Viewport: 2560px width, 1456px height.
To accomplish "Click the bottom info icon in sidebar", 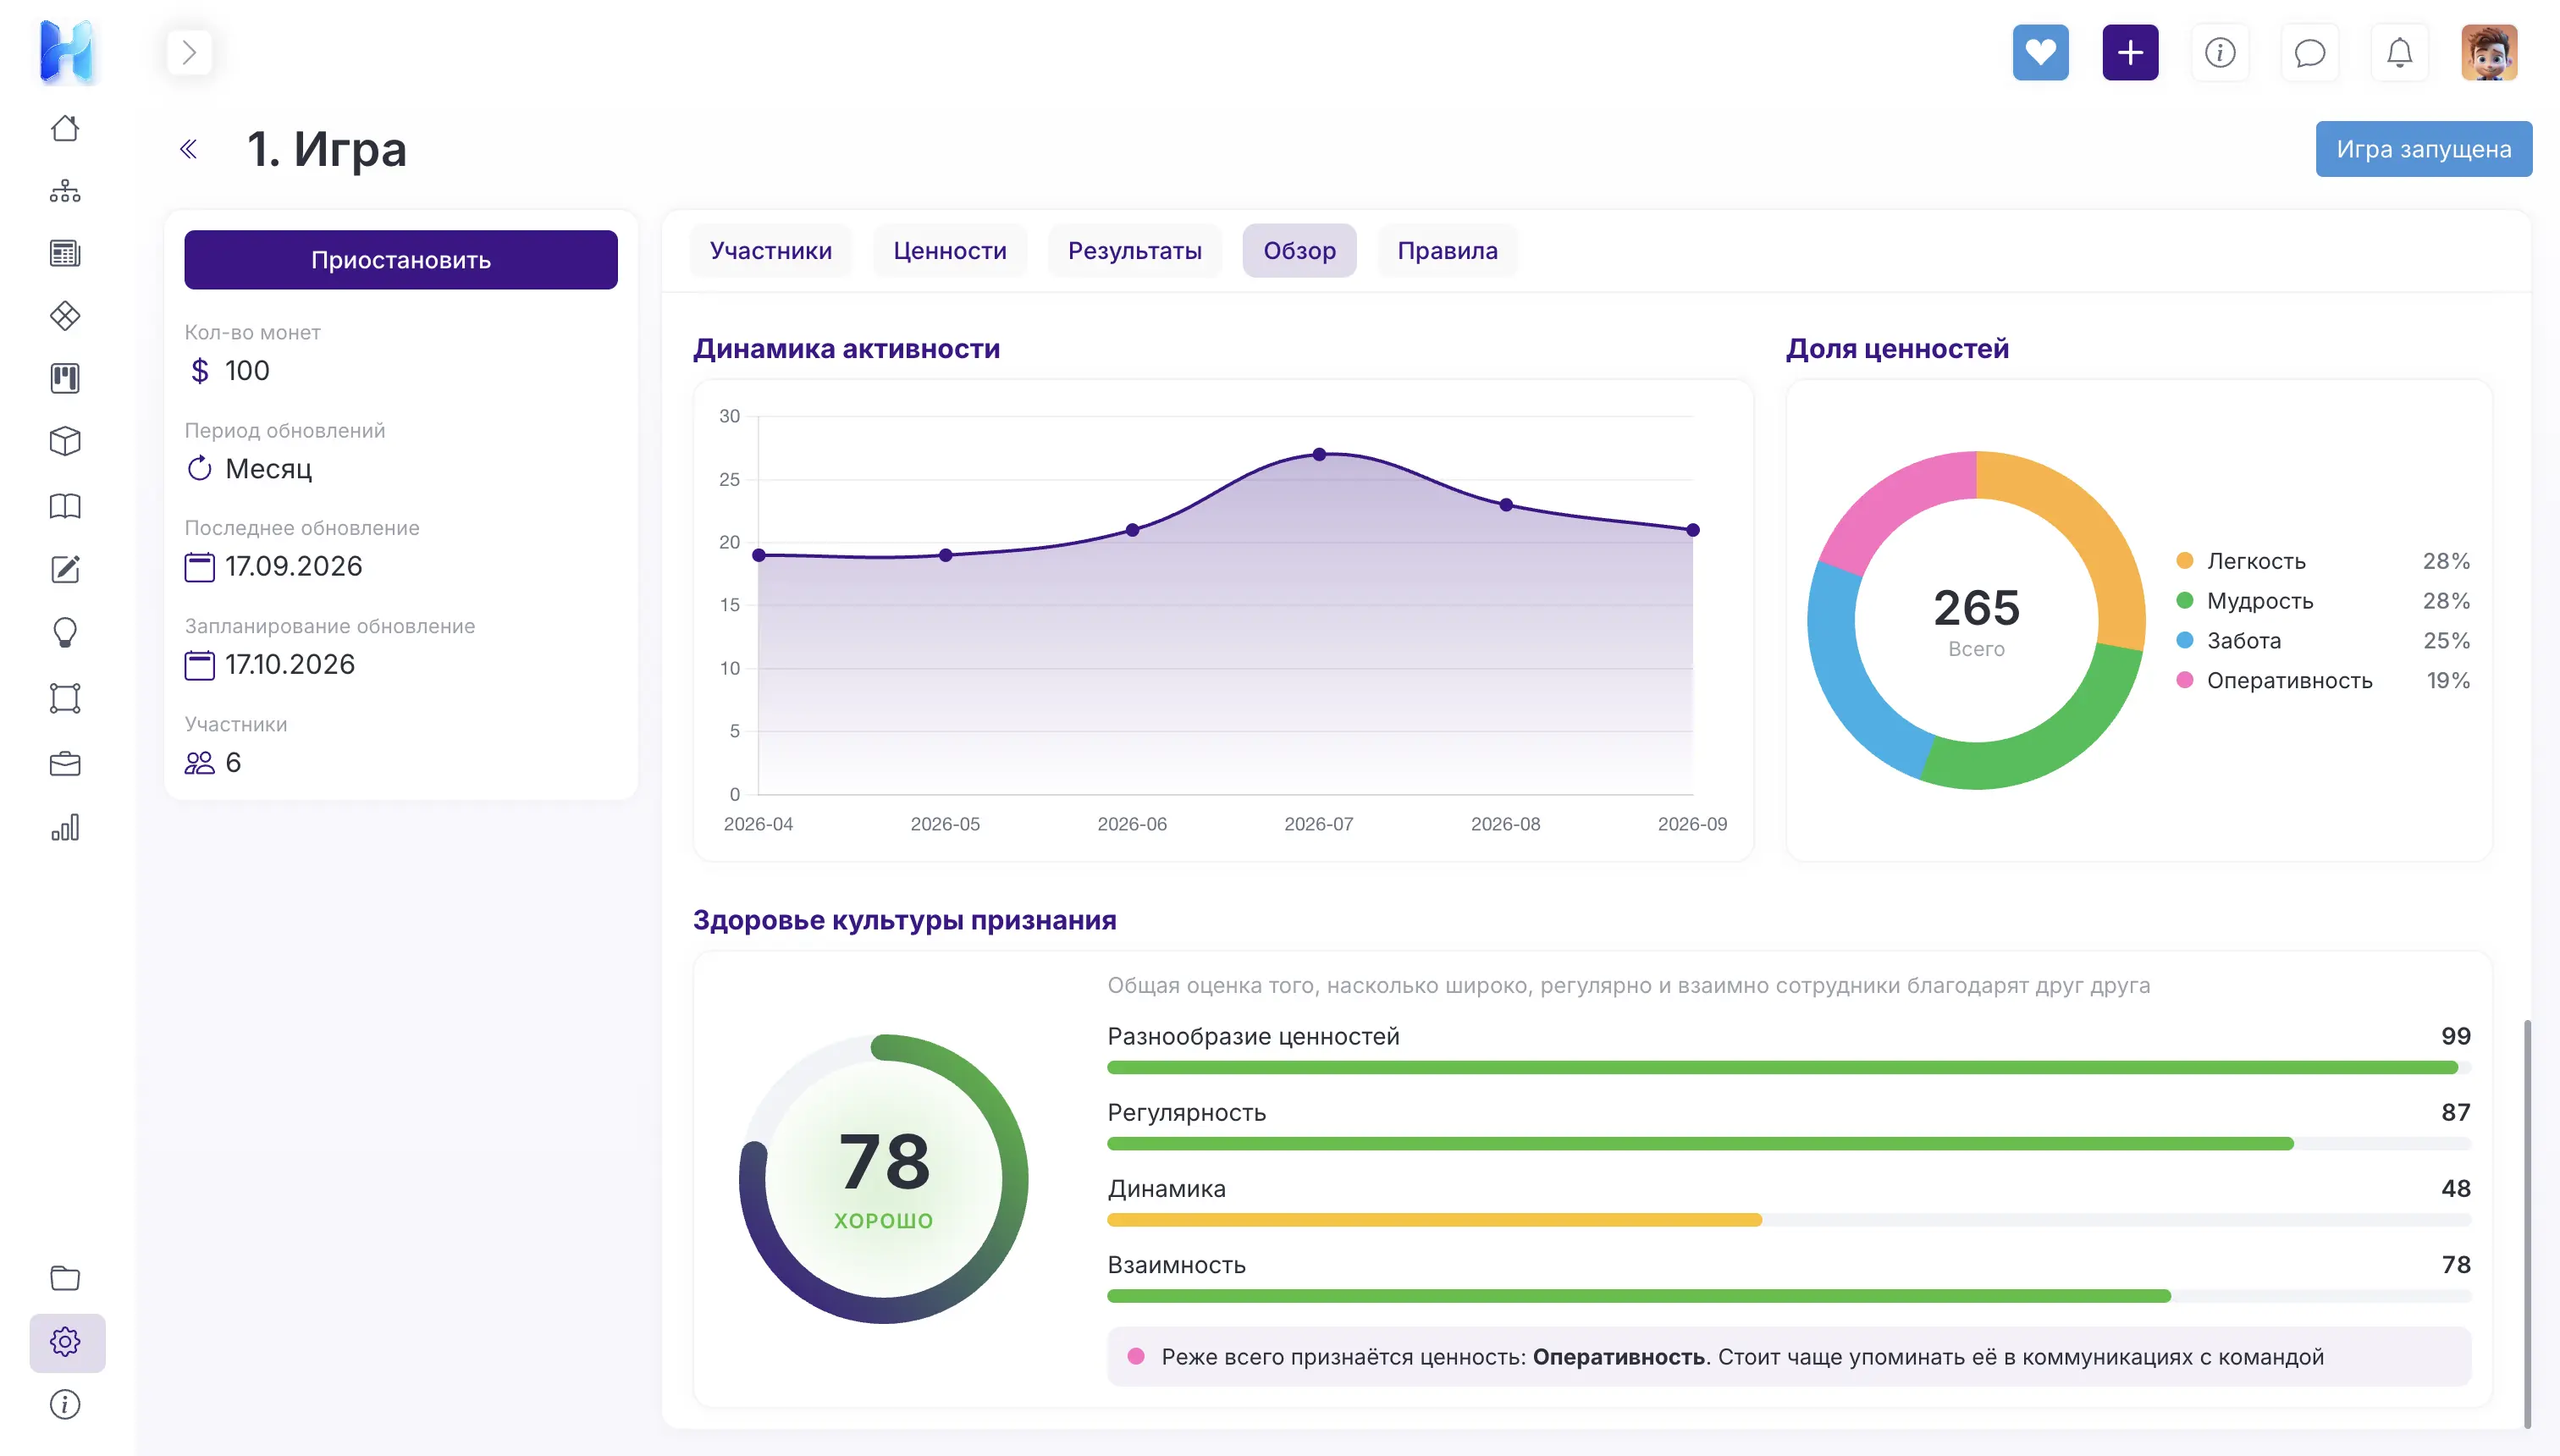I will [x=65, y=1404].
